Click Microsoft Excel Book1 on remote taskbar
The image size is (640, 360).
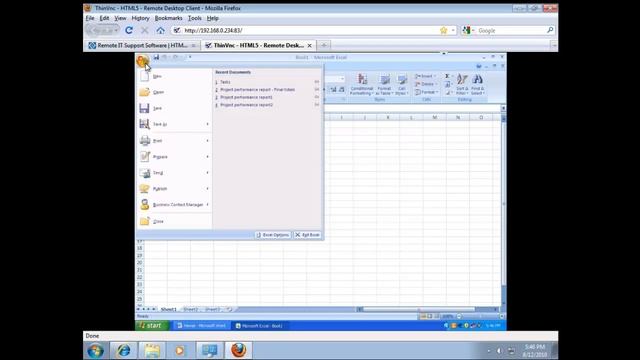pyautogui.click(x=260, y=326)
